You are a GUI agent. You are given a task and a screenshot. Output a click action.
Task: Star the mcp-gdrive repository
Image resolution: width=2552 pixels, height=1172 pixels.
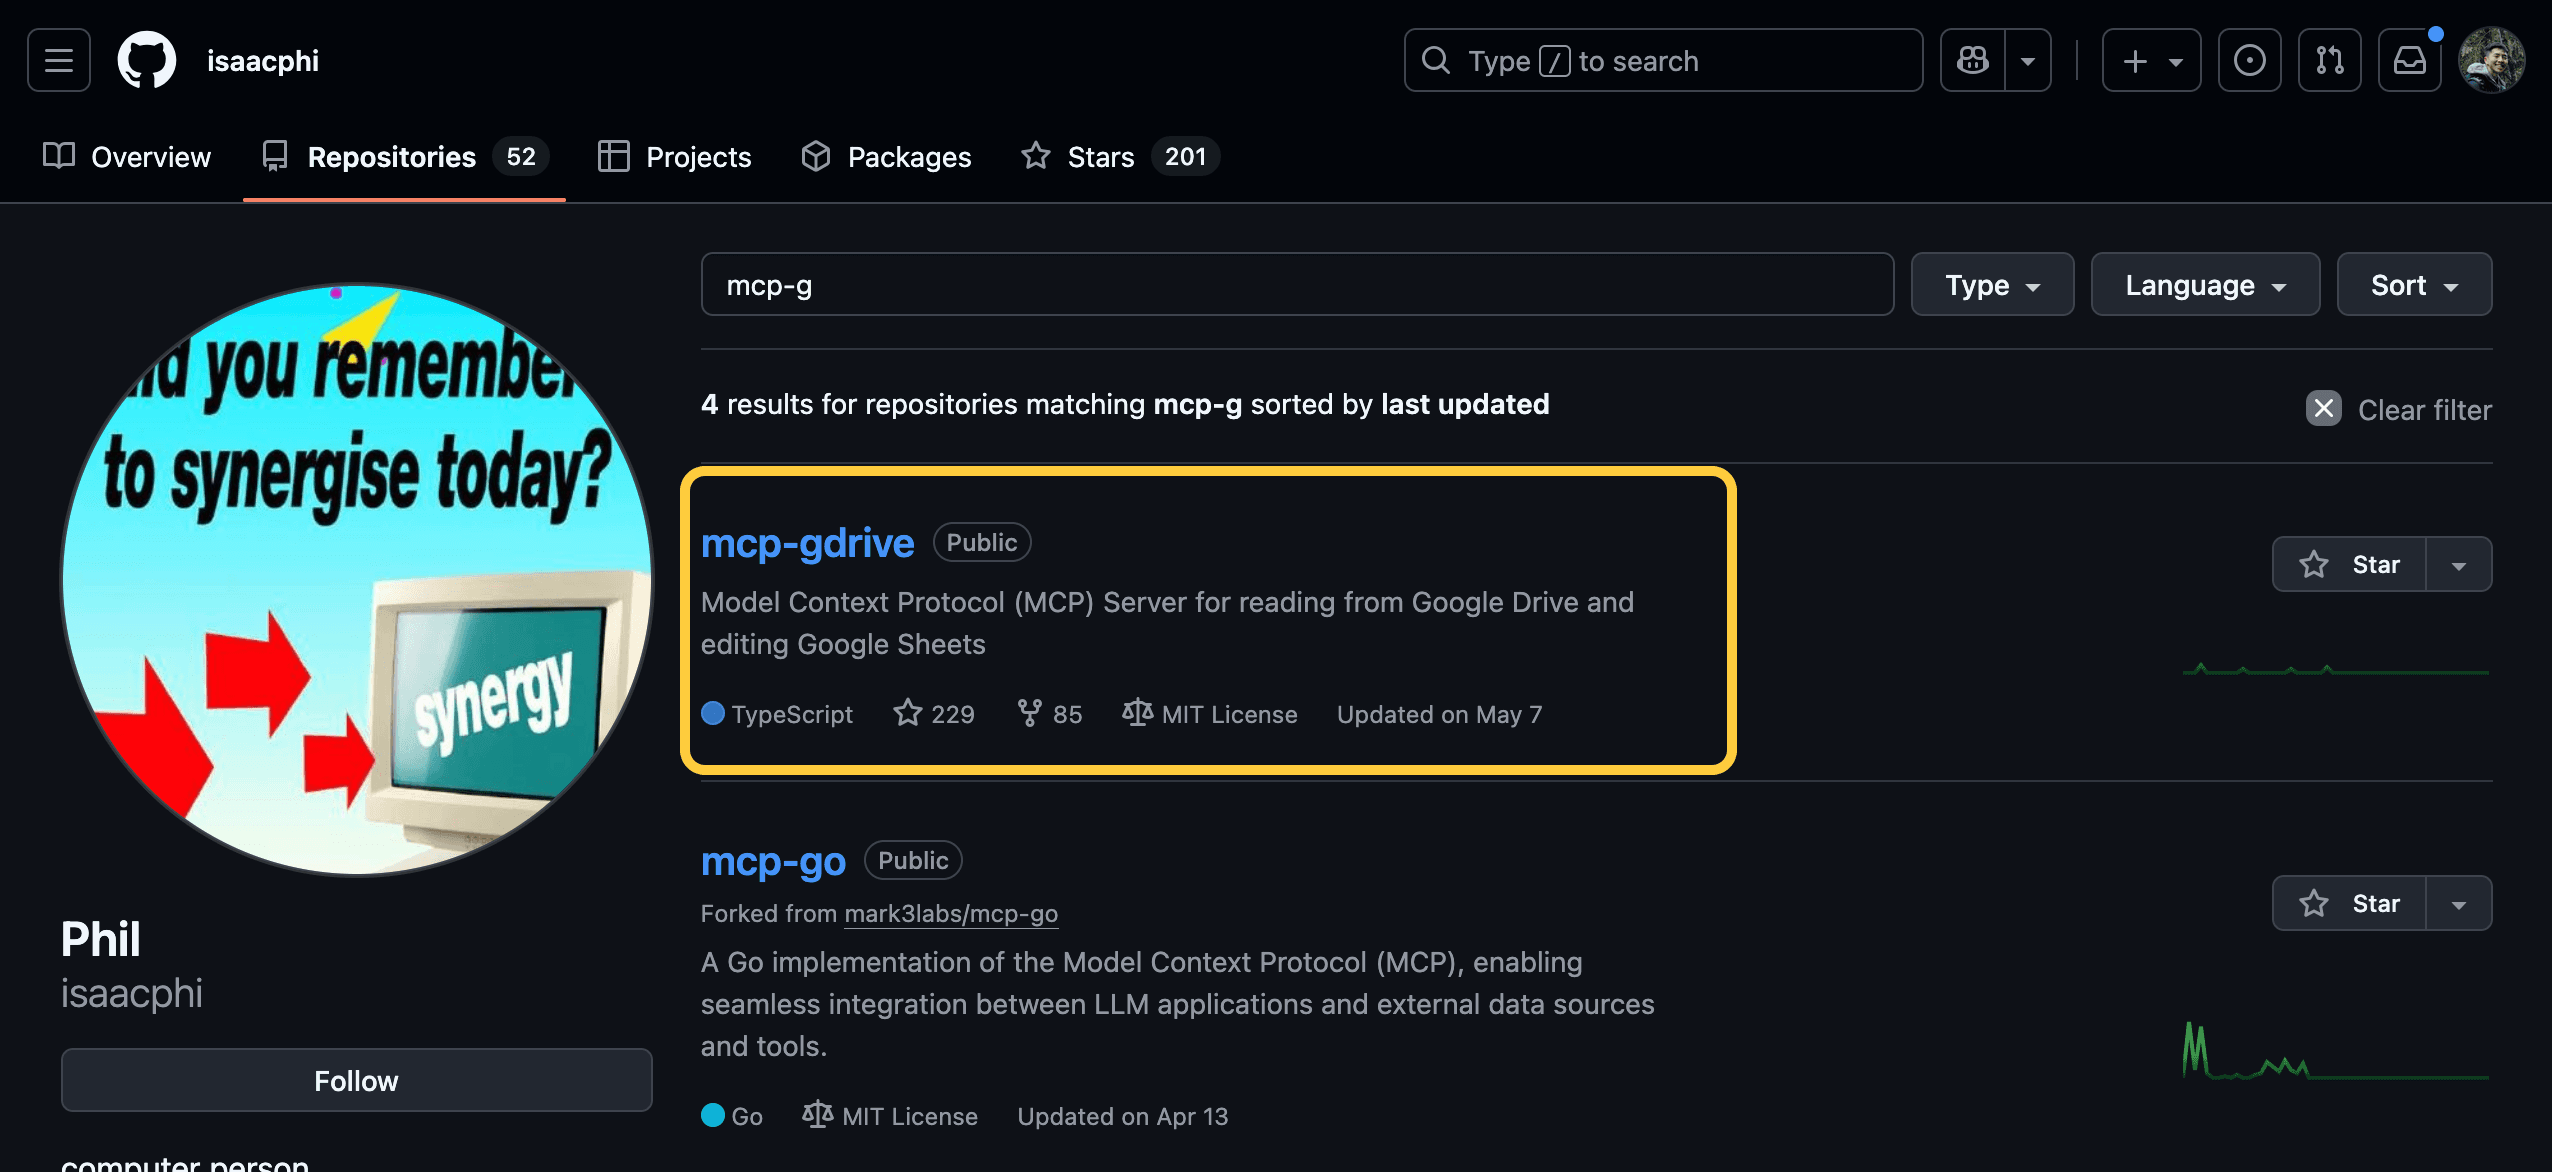[2349, 564]
